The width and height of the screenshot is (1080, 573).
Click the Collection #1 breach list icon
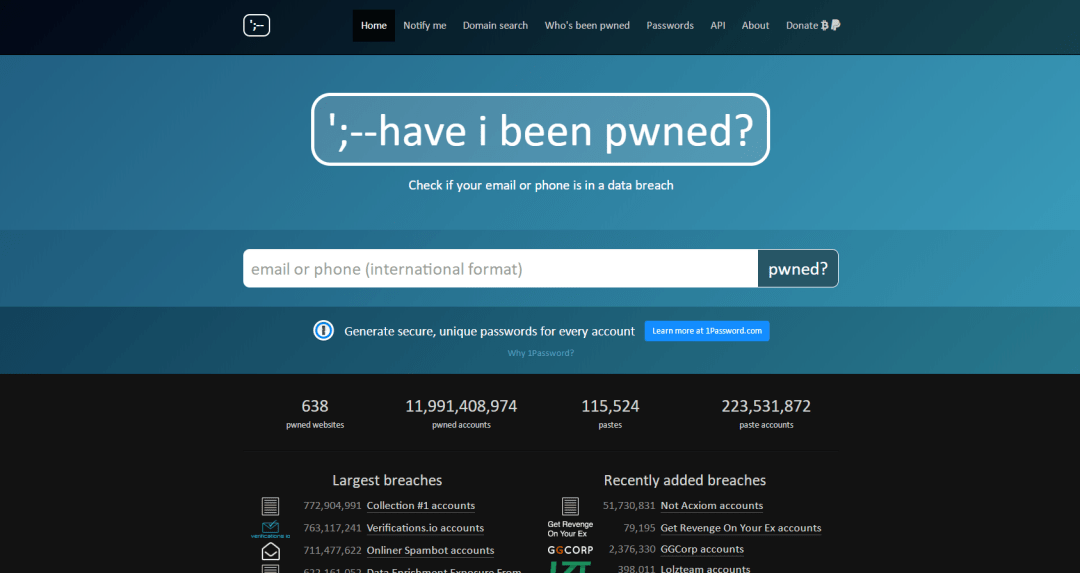coord(270,506)
